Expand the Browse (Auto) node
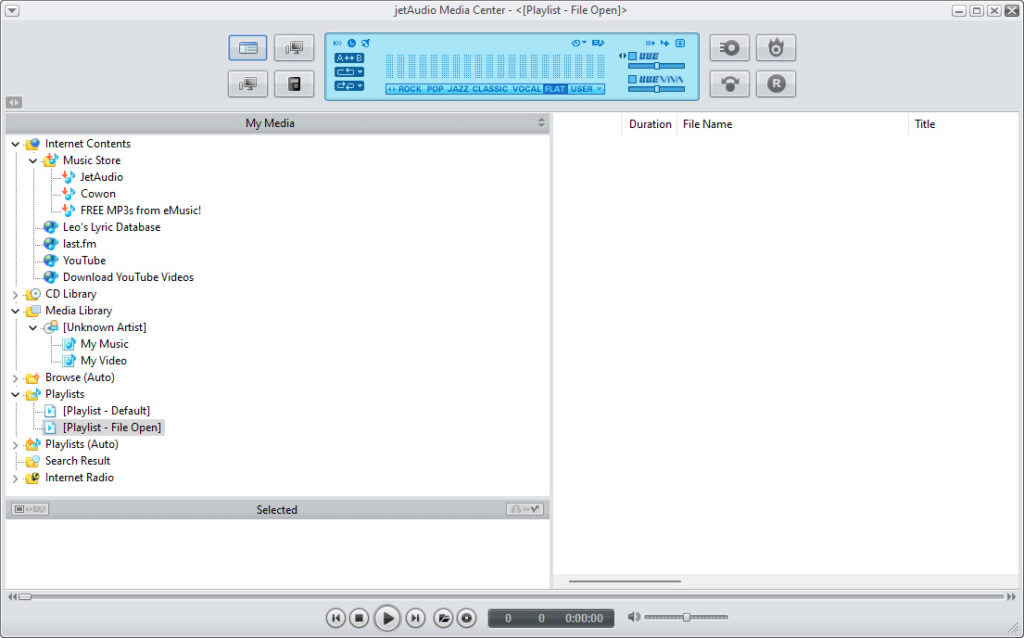The width and height of the screenshot is (1024, 638). pyautogui.click(x=15, y=378)
